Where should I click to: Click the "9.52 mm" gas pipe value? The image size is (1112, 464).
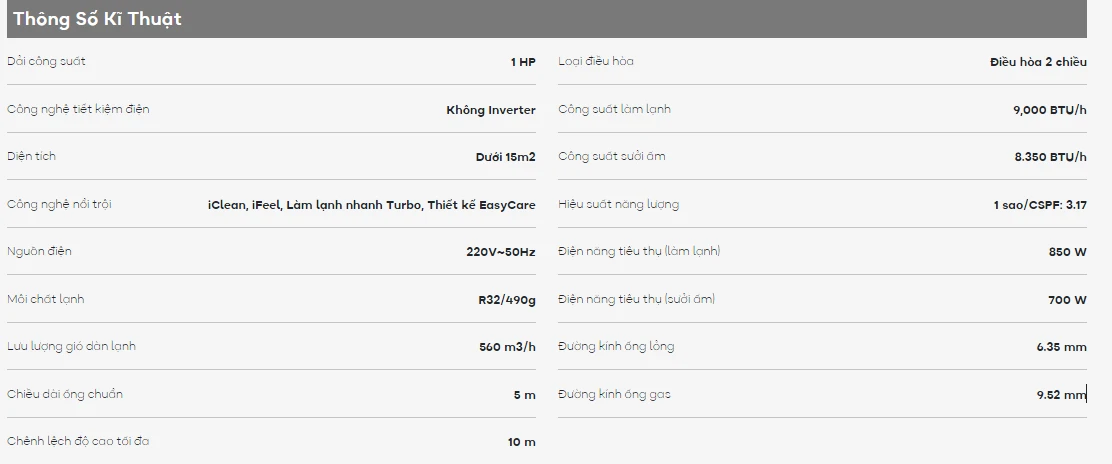[x=1061, y=395]
